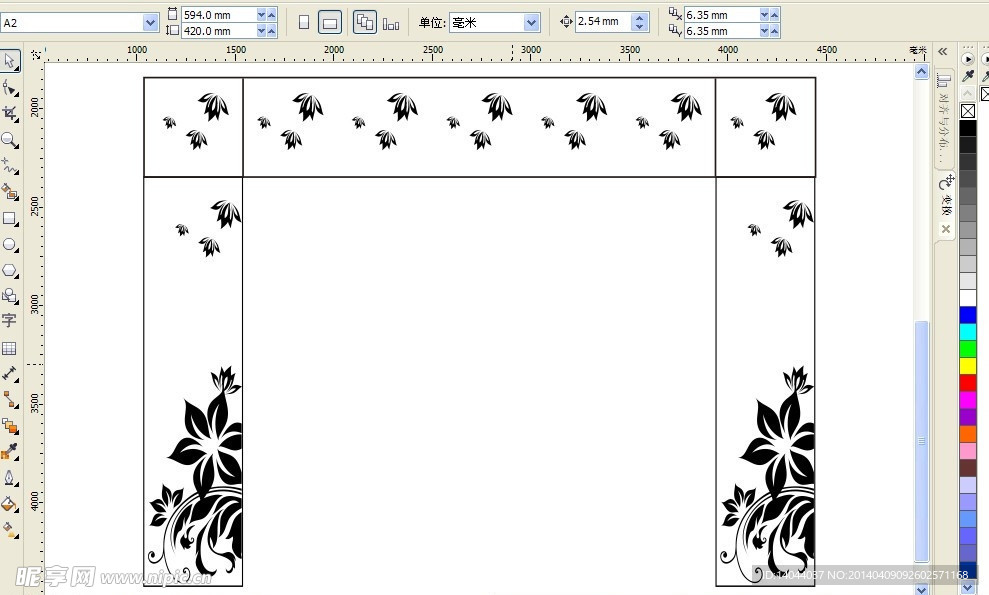Select the Pick (arrow) tool
989x595 pixels.
coord(9,61)
